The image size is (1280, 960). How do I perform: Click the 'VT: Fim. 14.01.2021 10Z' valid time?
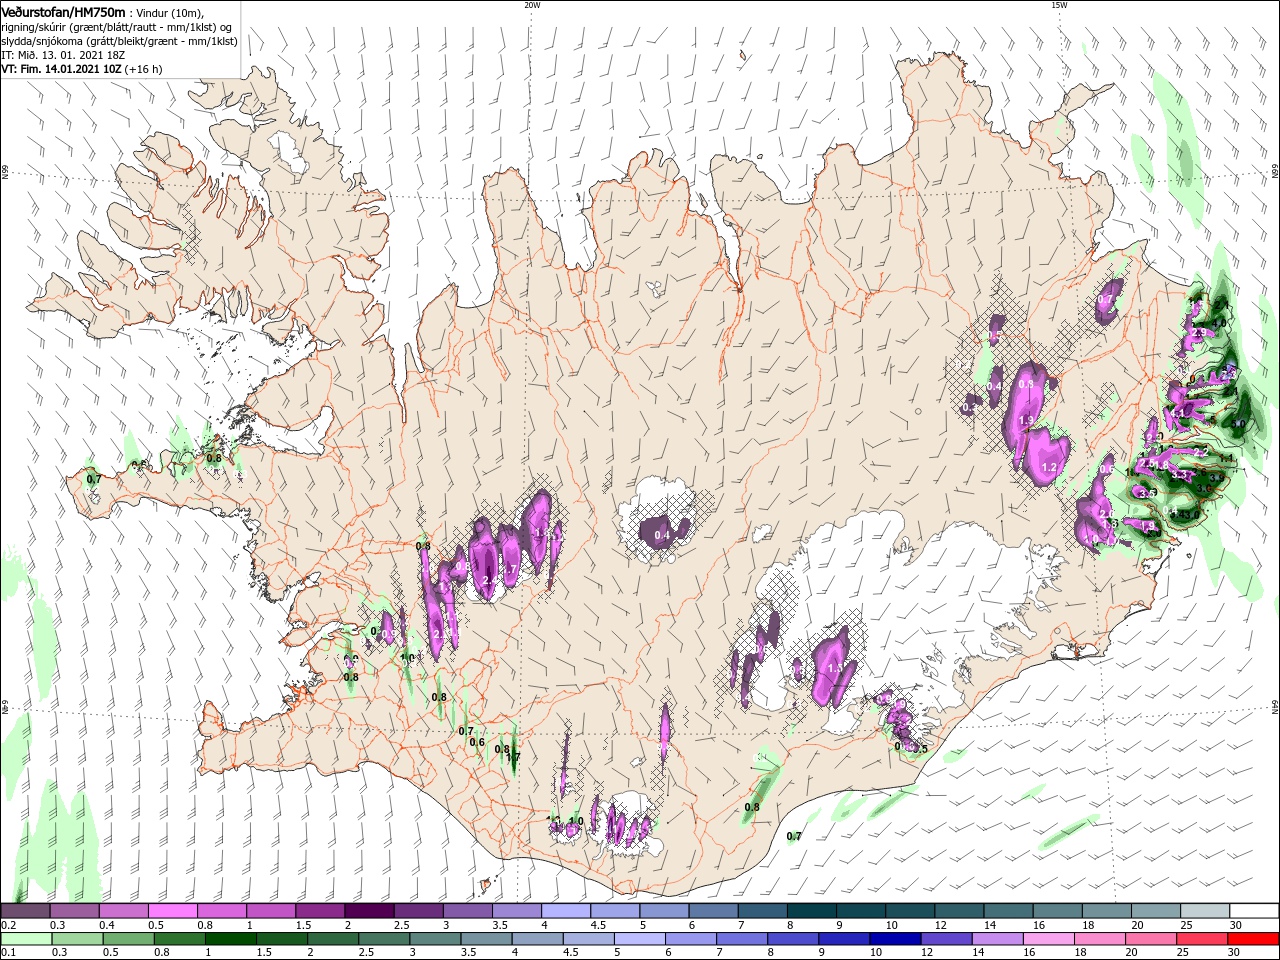pos(61,69)
